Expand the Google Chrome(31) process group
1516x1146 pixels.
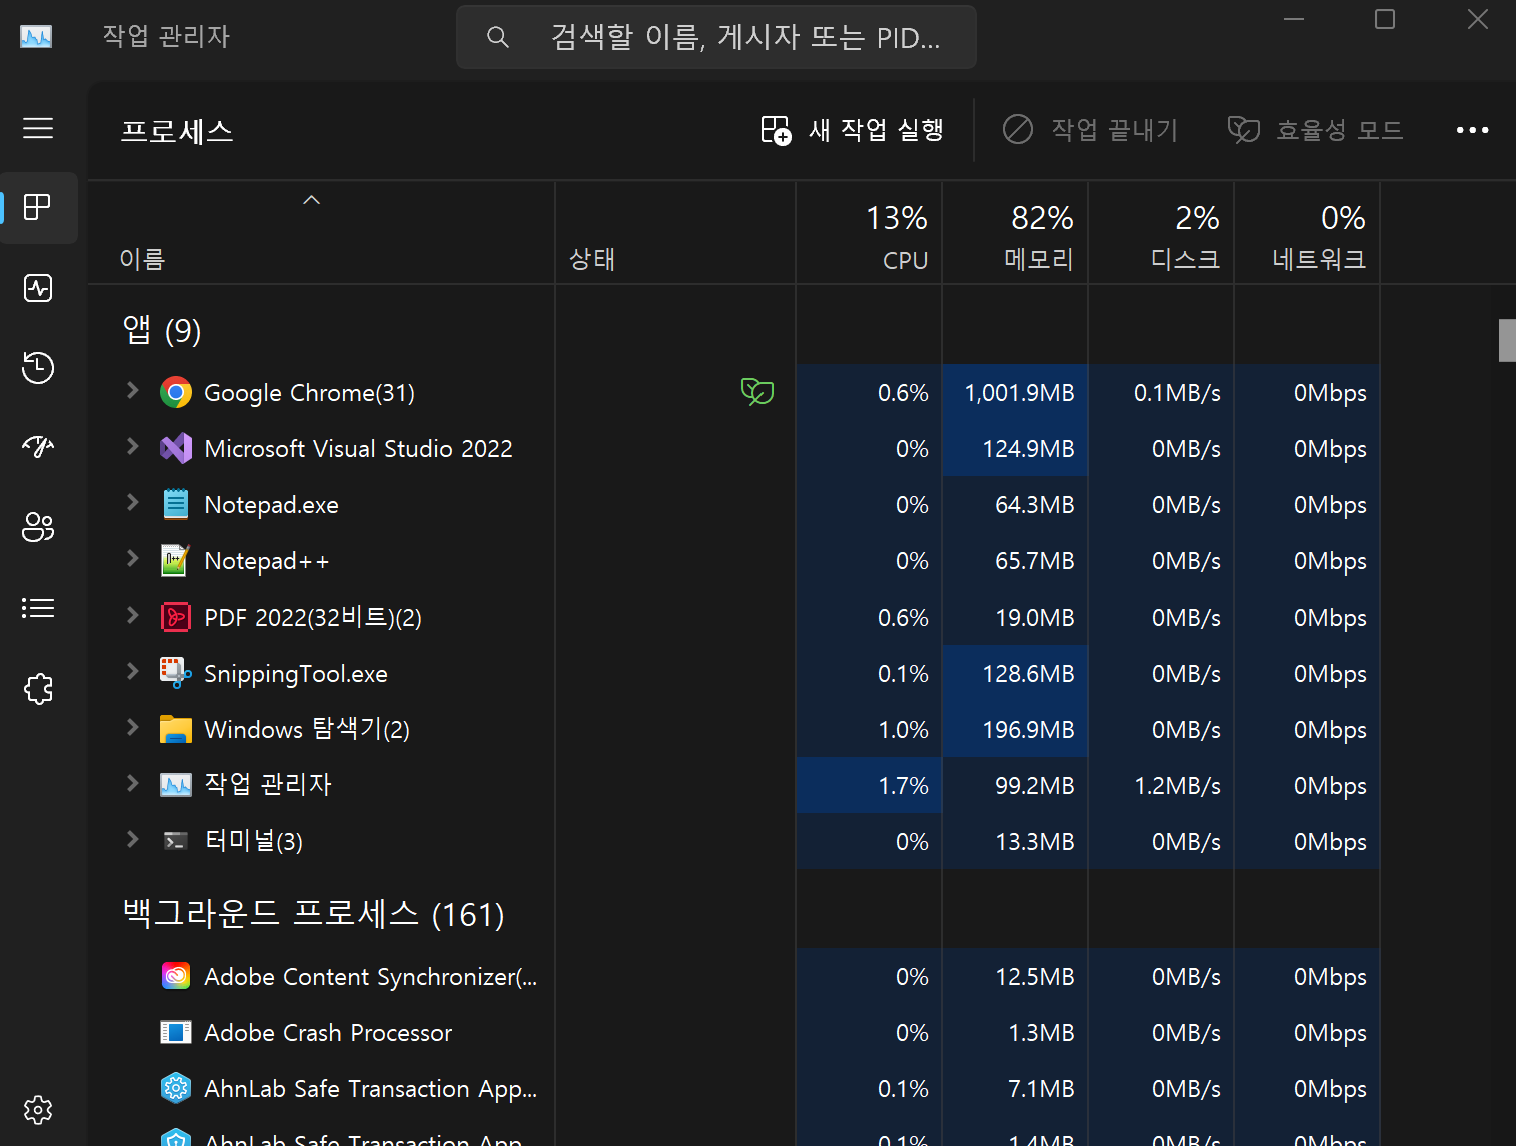(x=132, y=391)
